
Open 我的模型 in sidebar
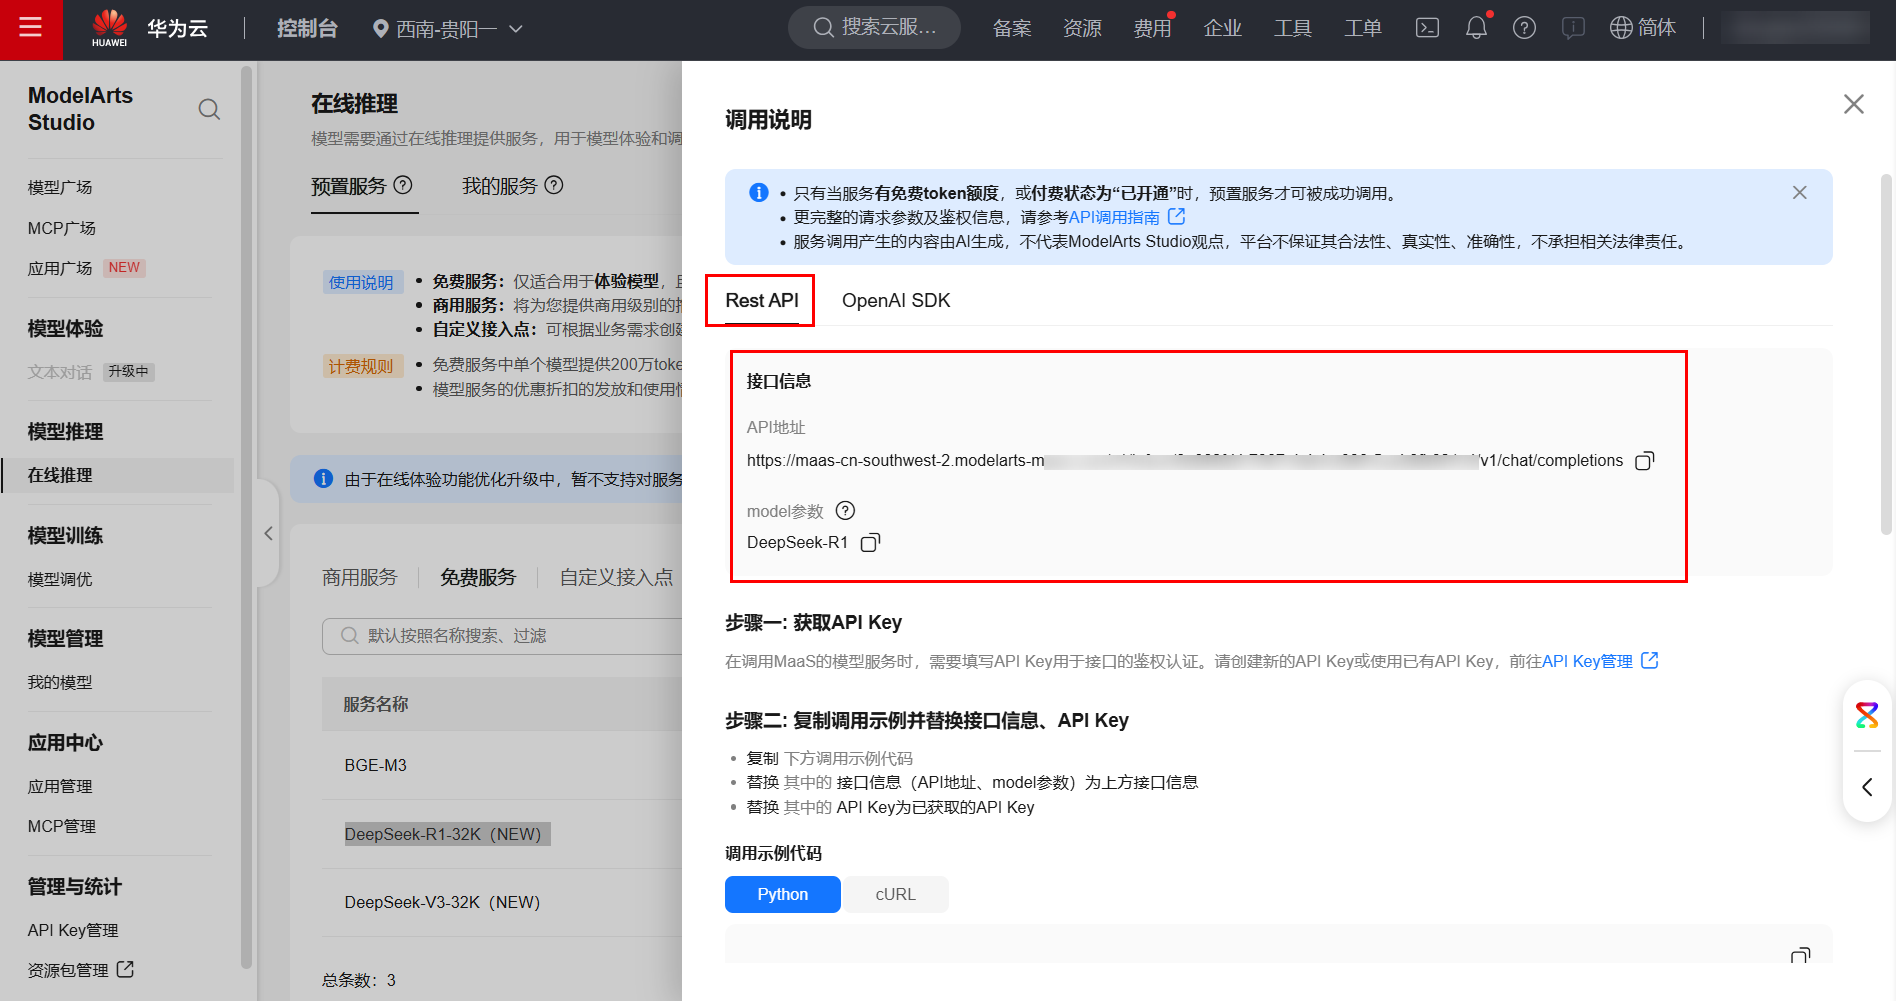(60, 682)
